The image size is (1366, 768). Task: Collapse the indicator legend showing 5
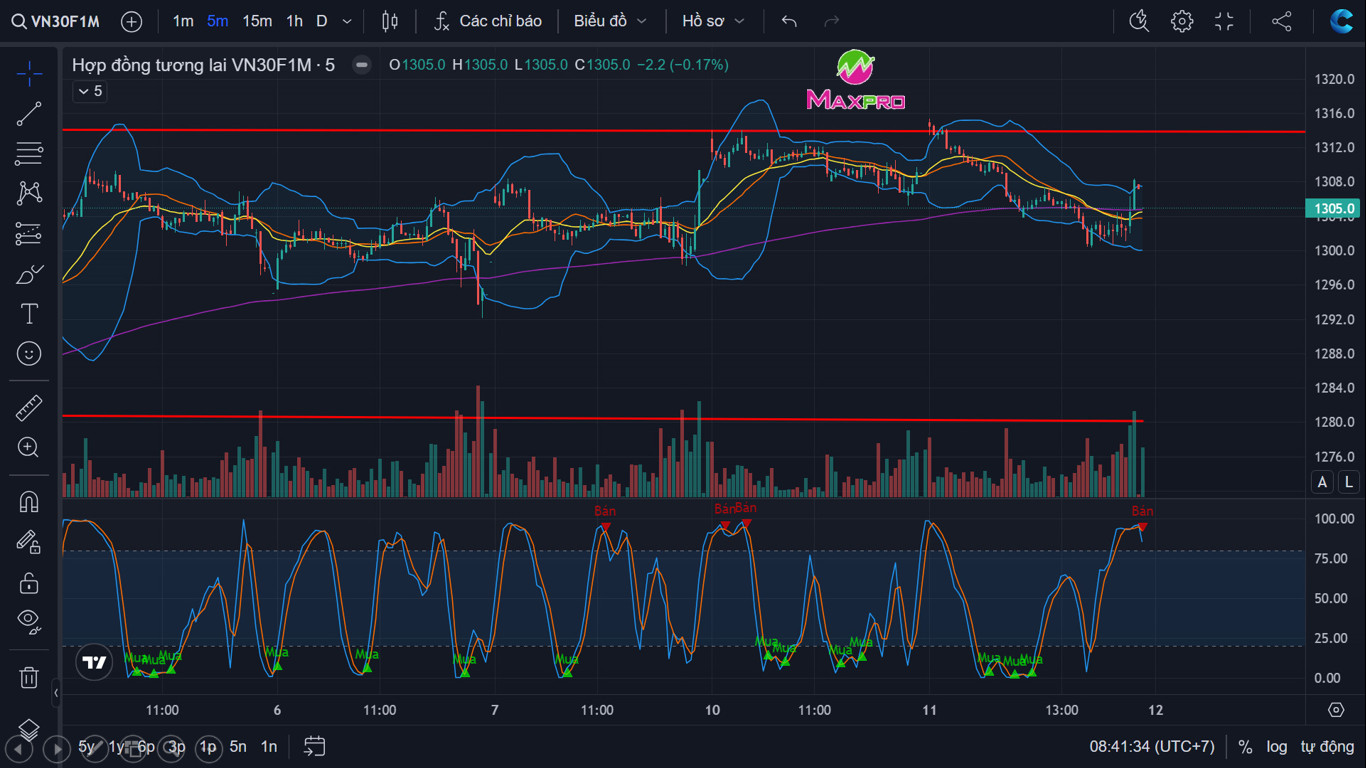(x=89, y=91)
